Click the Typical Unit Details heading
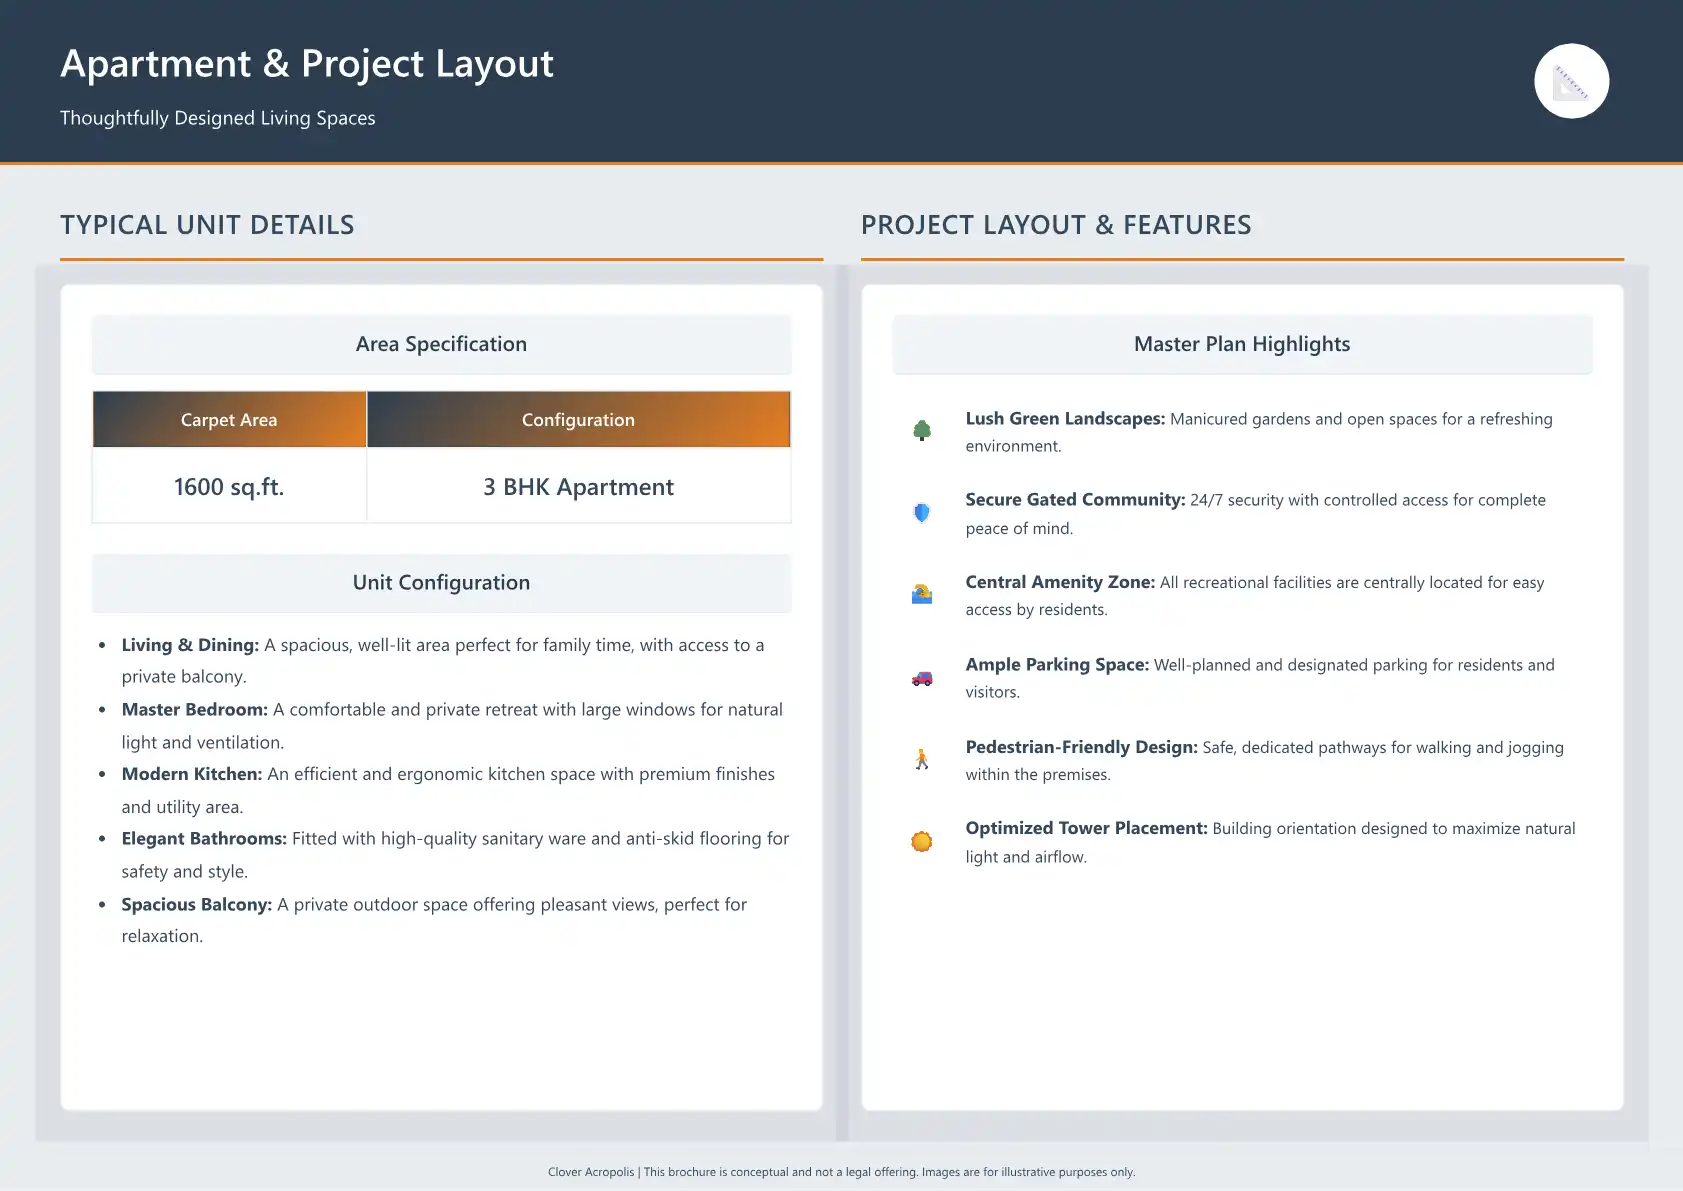This screenshot has width=1683, height=1191. click(x=207, y=225)
